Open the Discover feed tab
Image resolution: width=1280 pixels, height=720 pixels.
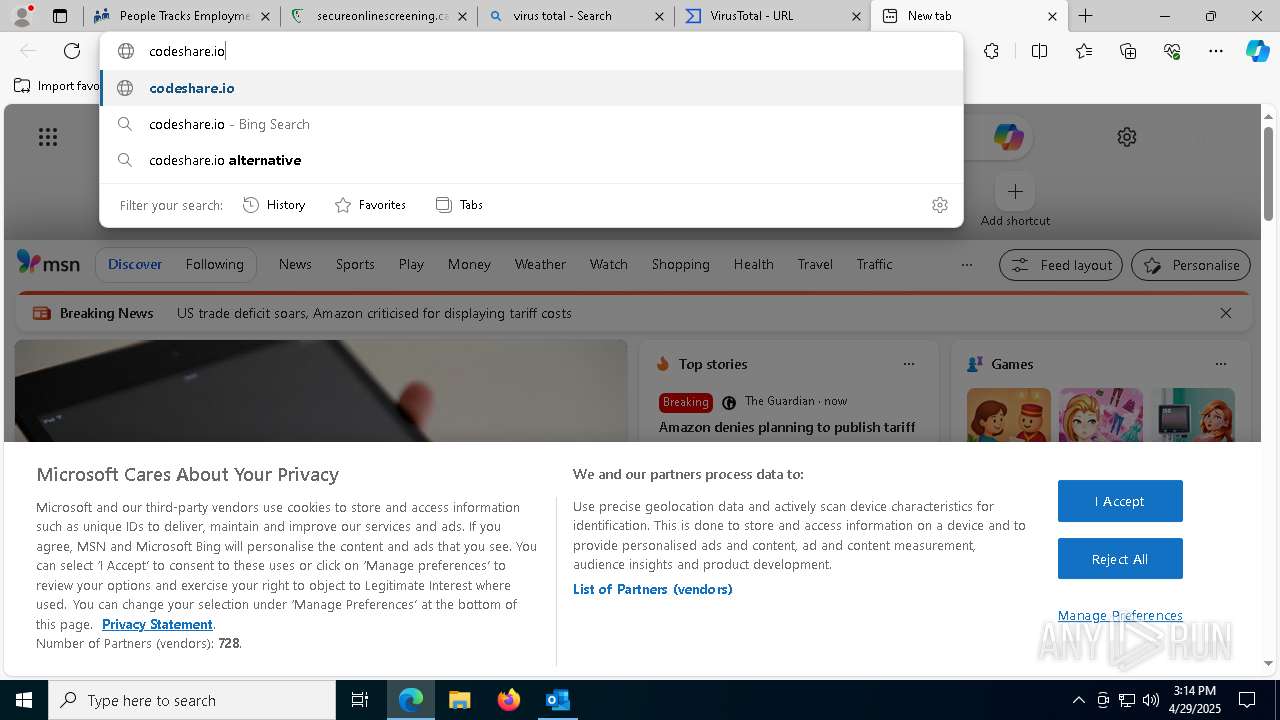[x=135, y=265]
